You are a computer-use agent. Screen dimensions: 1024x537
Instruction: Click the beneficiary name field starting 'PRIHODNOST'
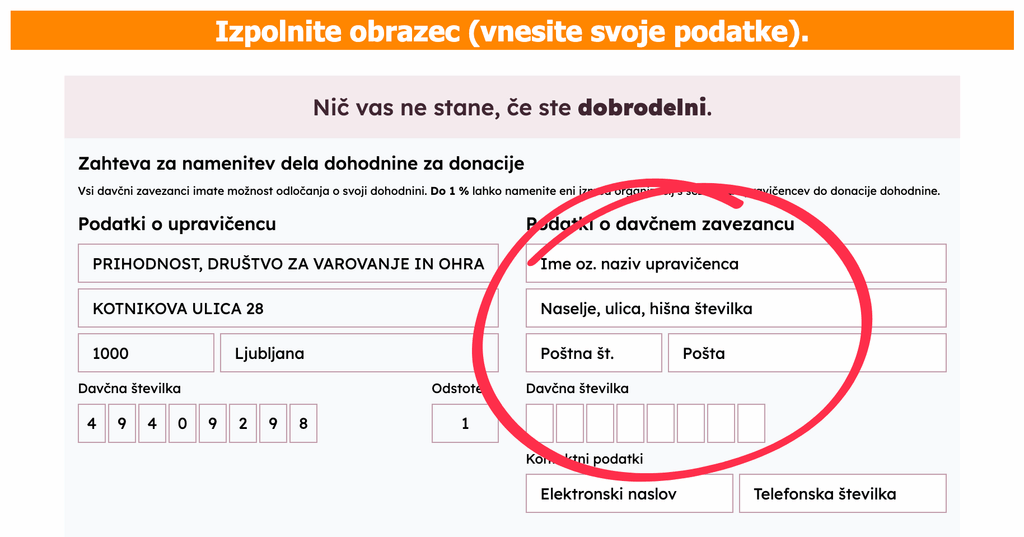click(288, 264)
